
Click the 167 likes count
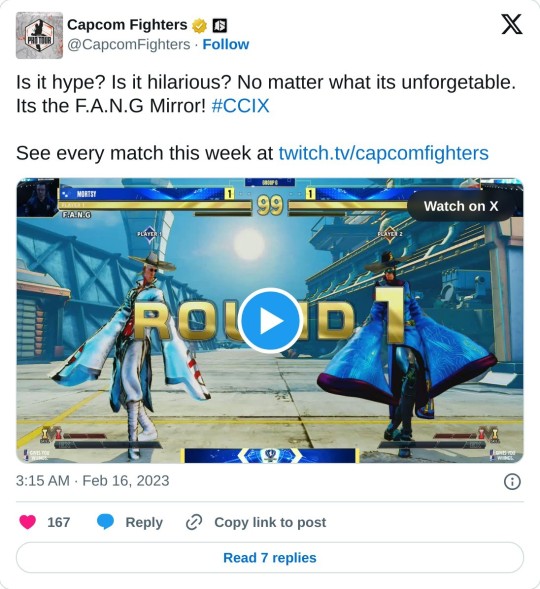click(x=59, y=522)
